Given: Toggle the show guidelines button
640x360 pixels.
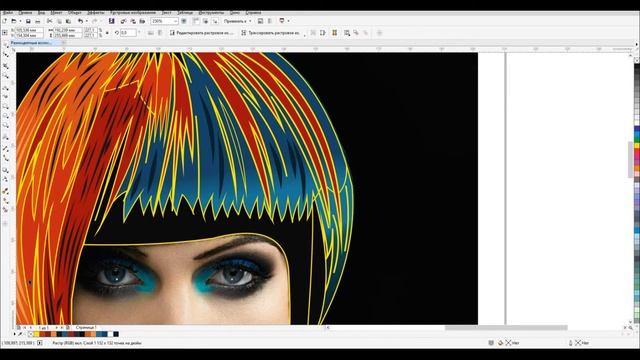Looking at the screenshot, I should pos(215,21).
